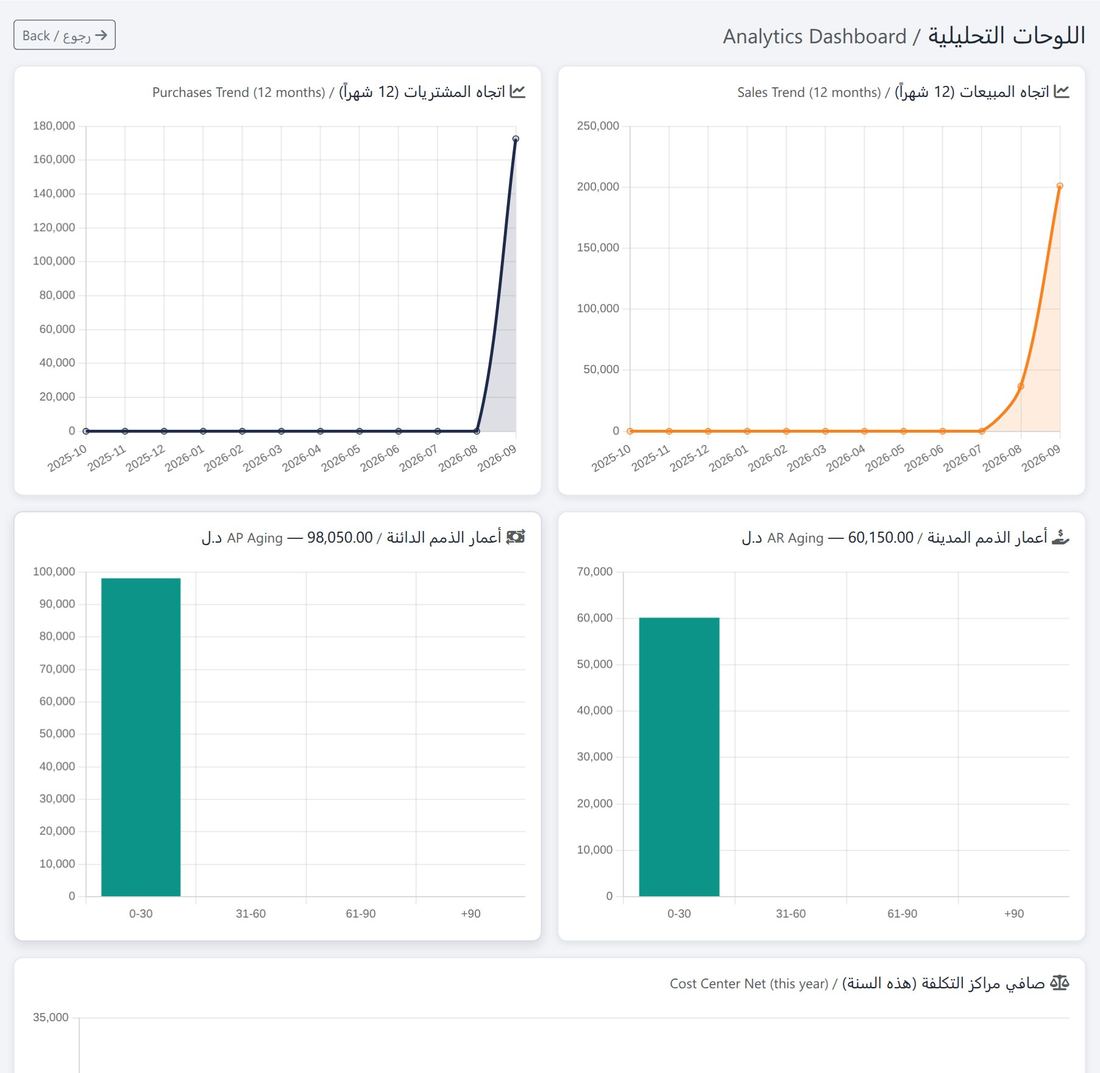Click the 2026-09 data point on Purchases Trend

click(516, 139)
